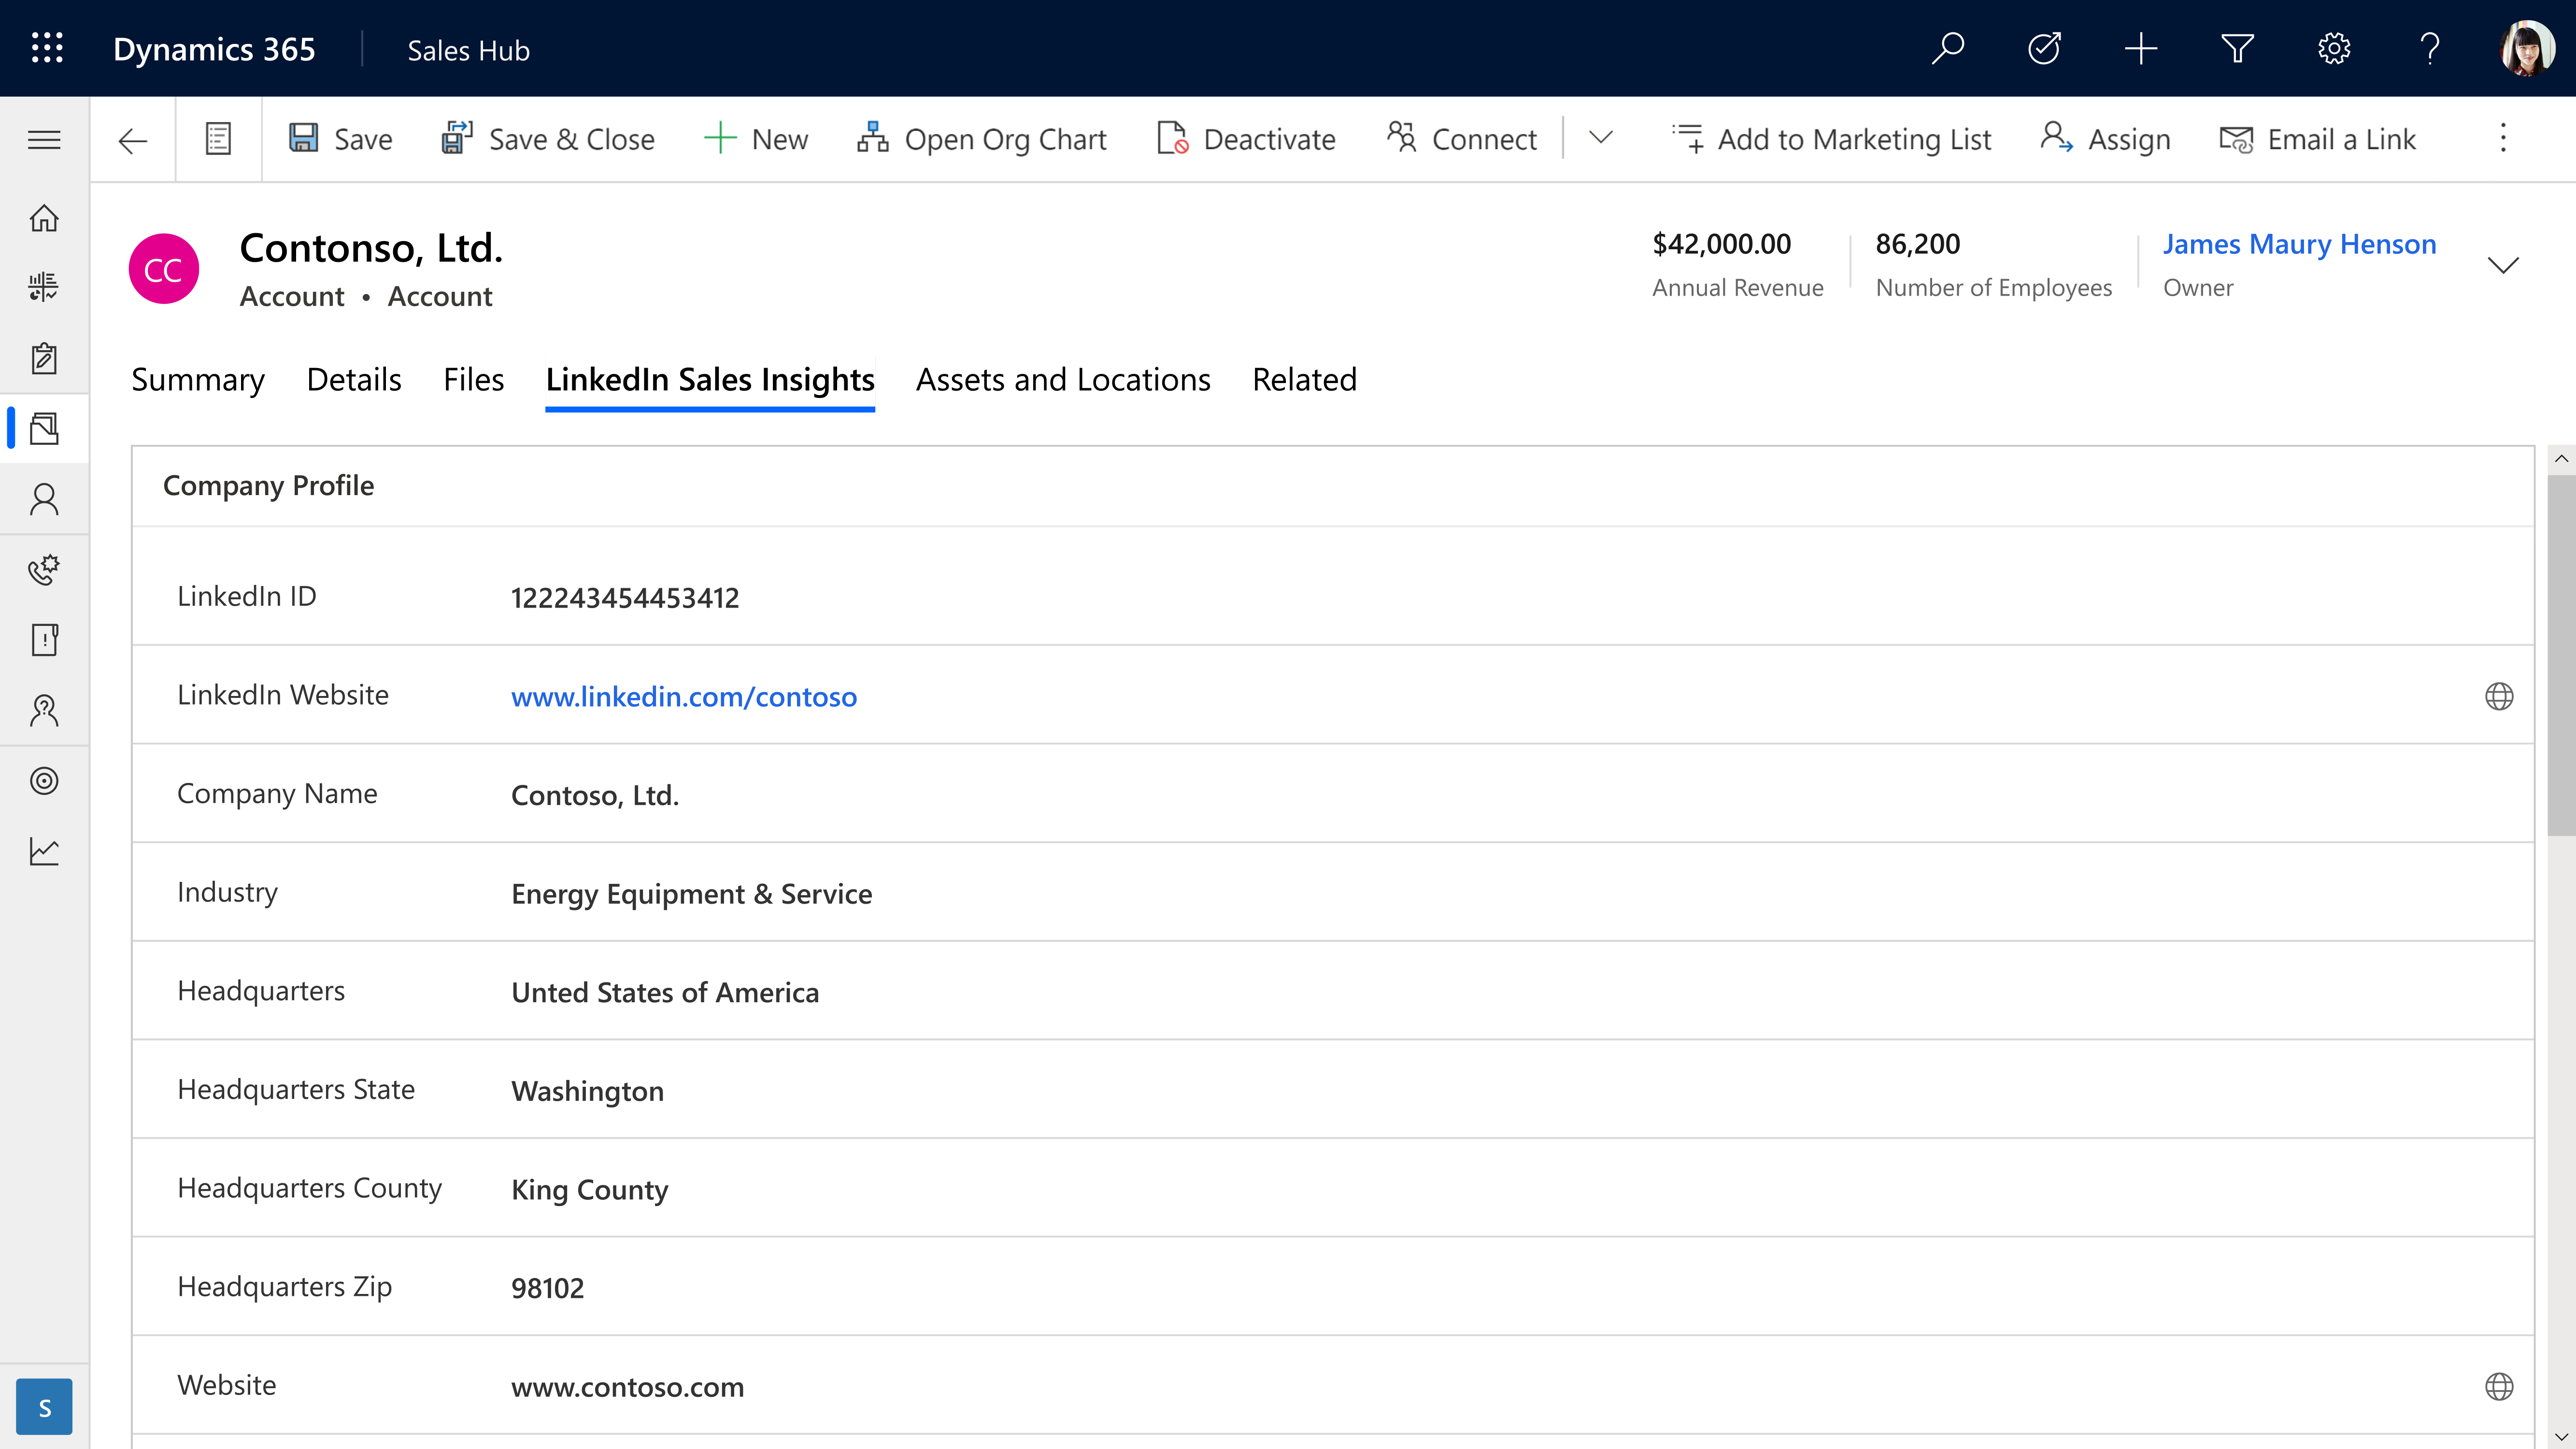Open Settings gear in the top bar
The height and width of the screenshot is (1449, 2576).
(x=2334, y=48)
